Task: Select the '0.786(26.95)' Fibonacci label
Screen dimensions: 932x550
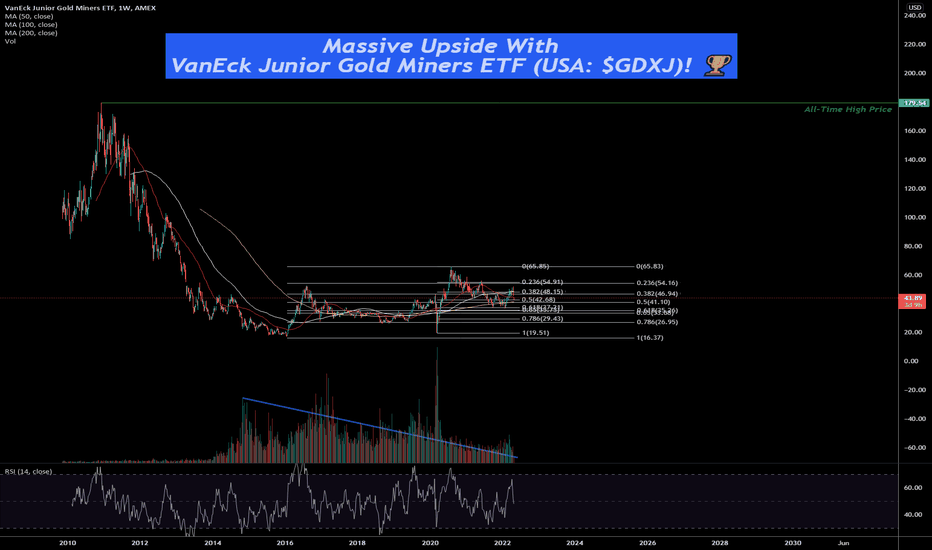Action: (657, 322)
